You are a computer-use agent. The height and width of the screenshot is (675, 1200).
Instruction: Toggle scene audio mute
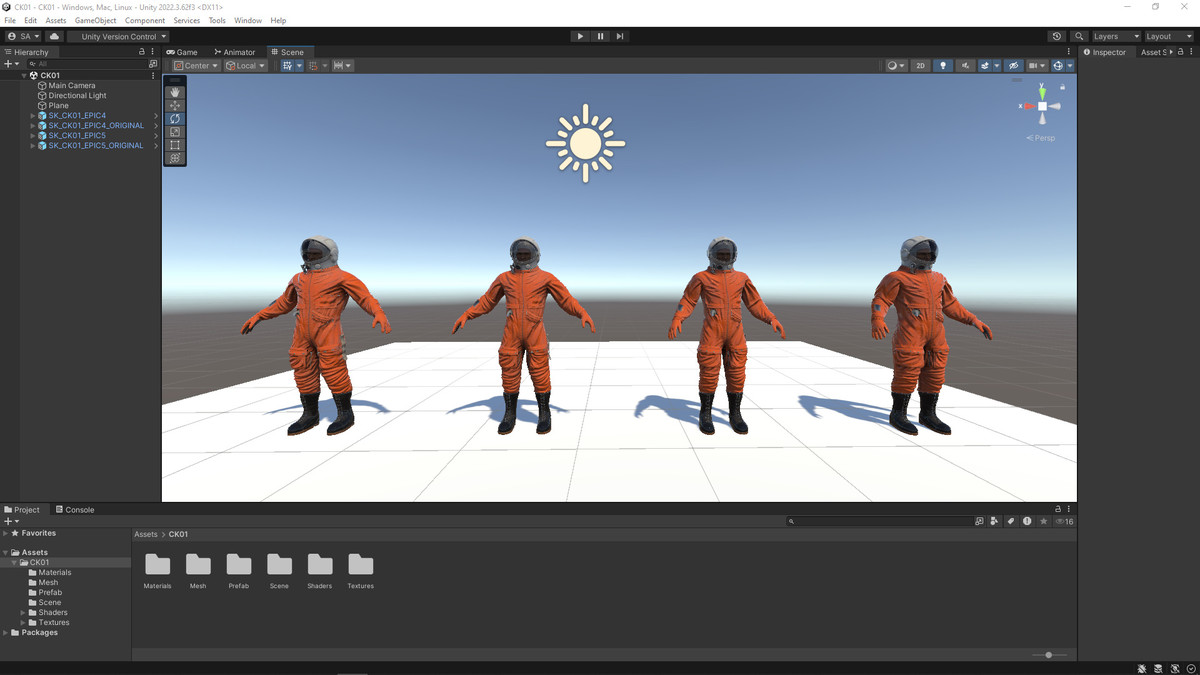tap(965, 66)
